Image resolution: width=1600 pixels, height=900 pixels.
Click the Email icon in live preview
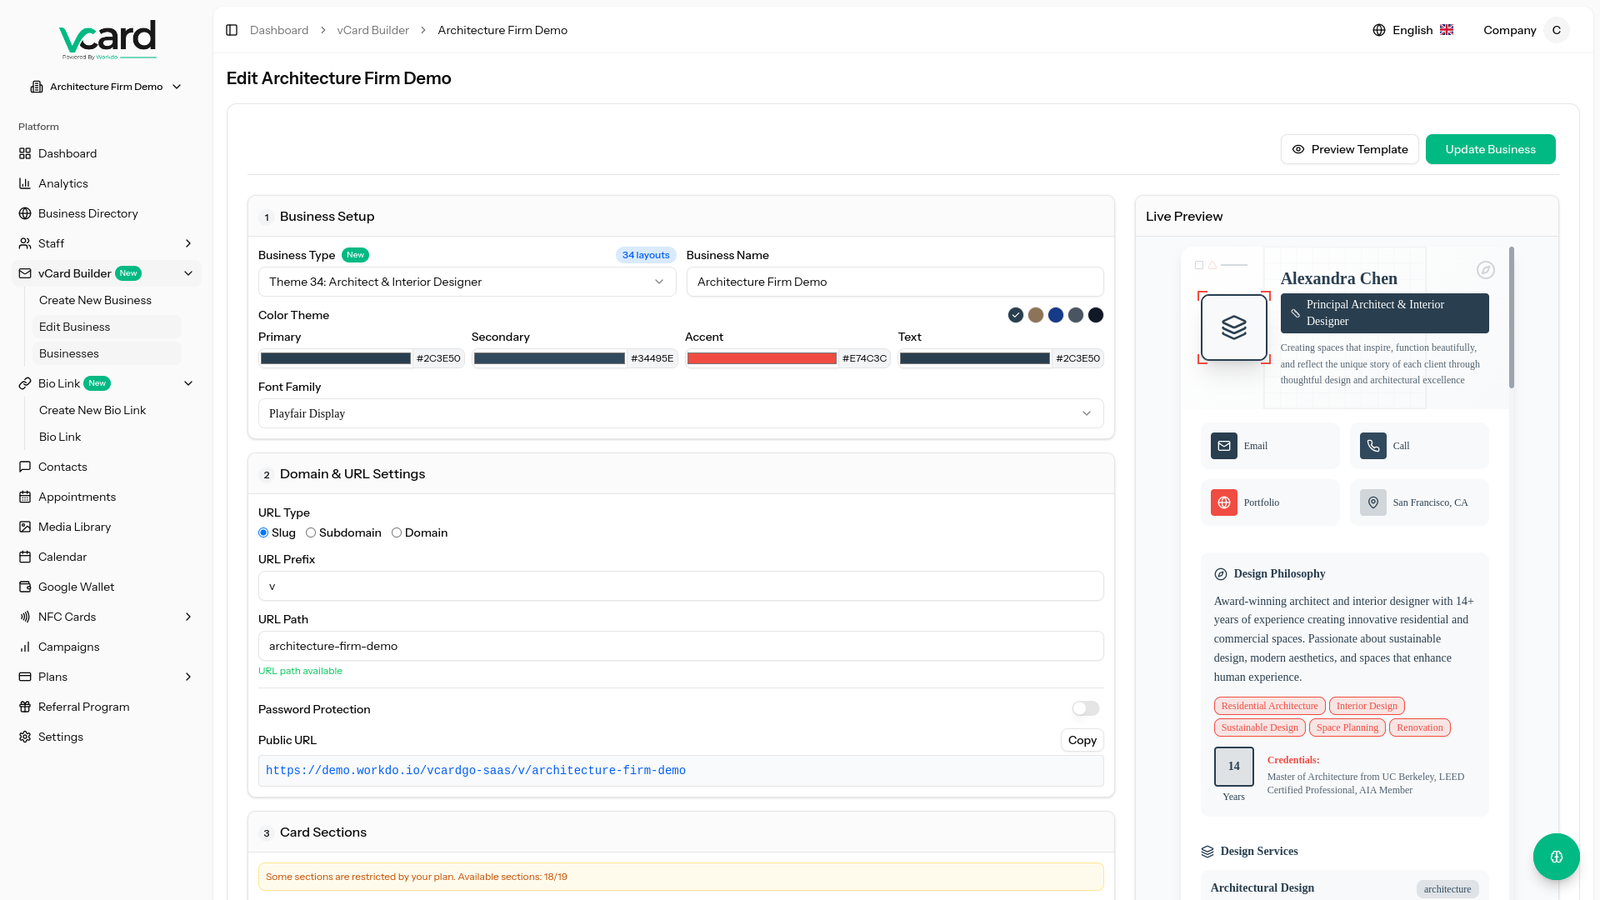click(1224, 446)
